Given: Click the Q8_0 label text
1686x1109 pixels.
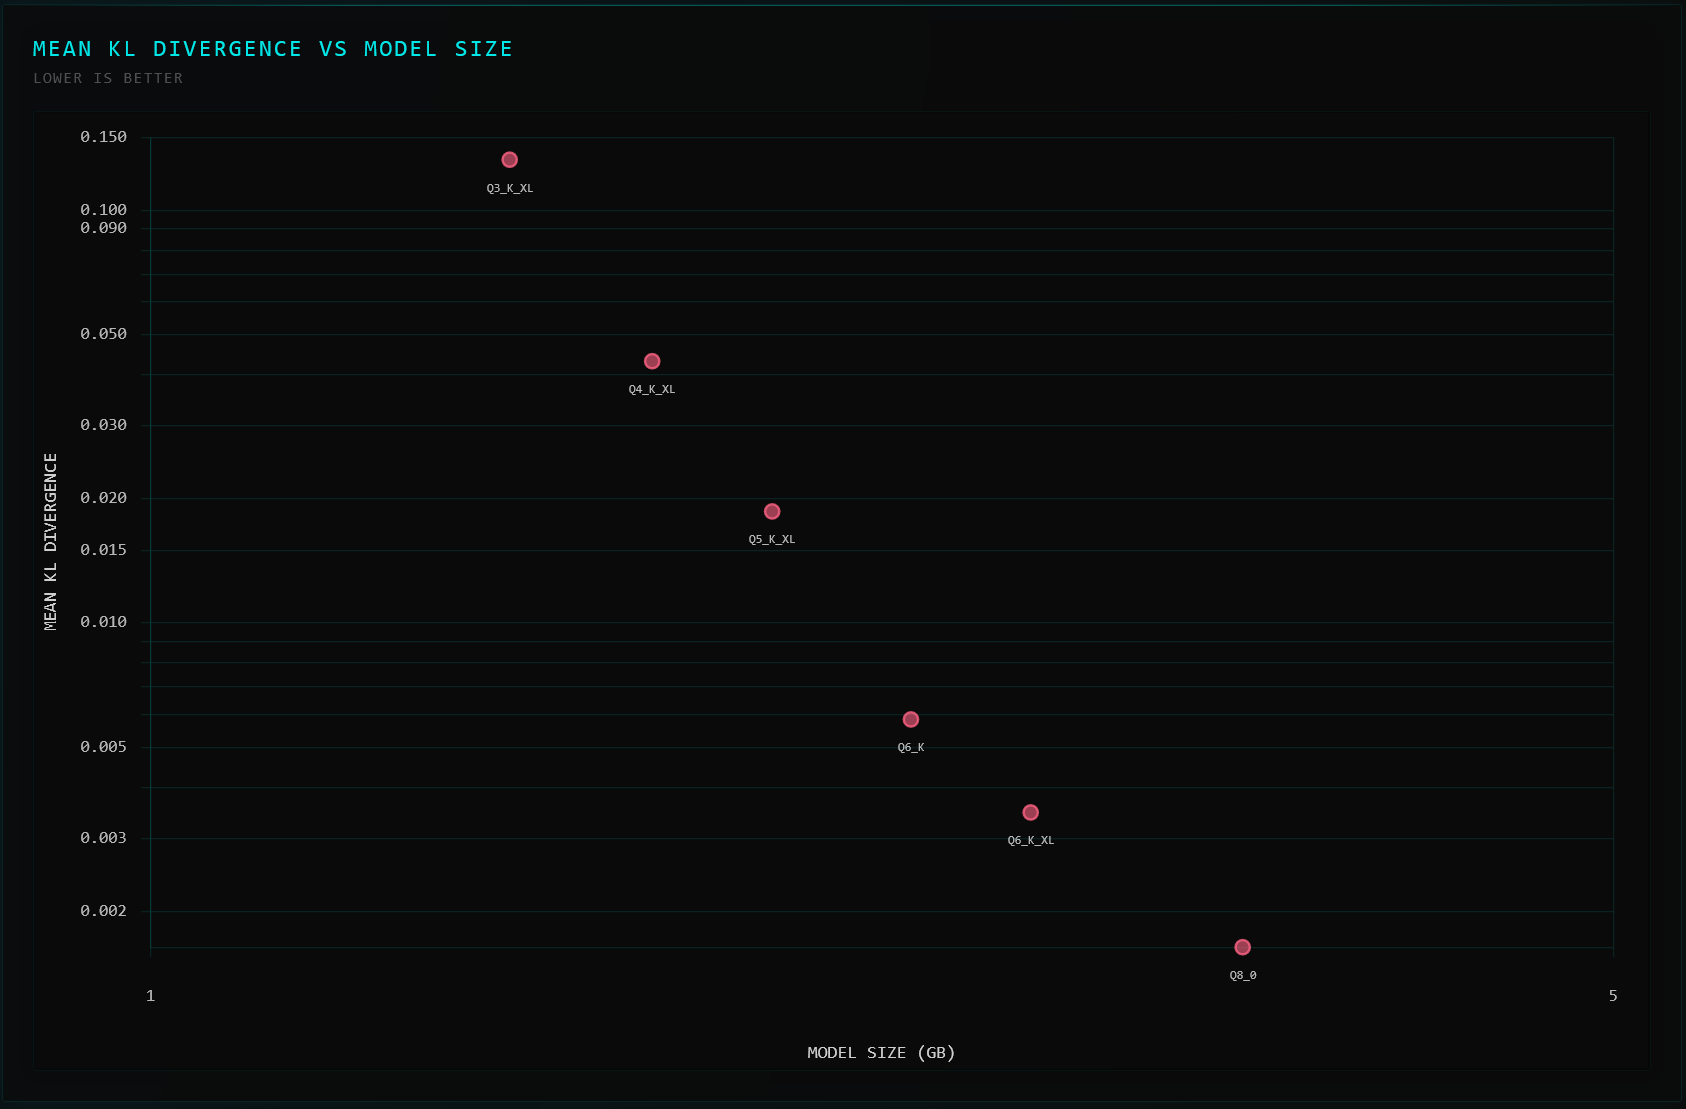Looking at the screenshot, I should [x=1243, y=975].
